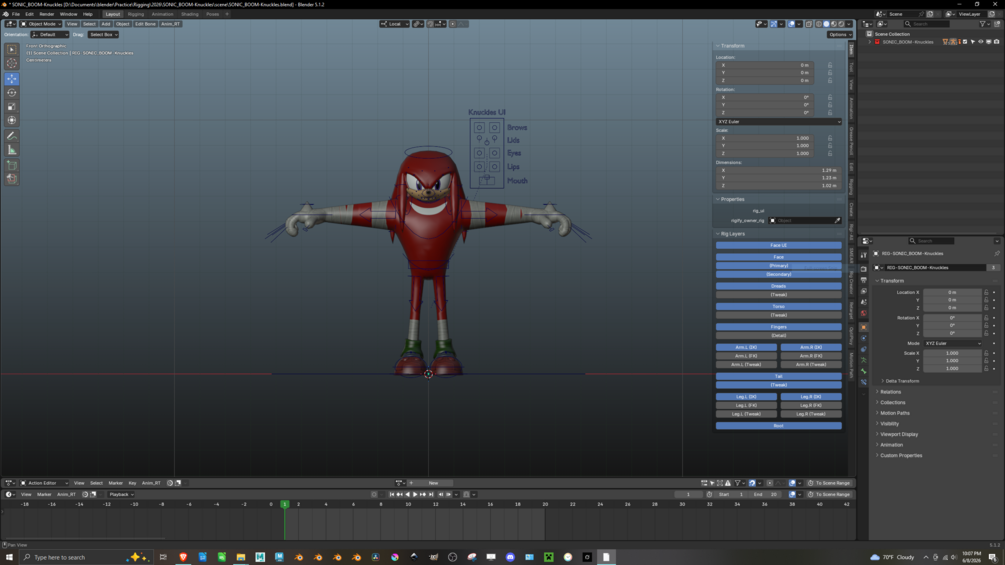This screenshot has height=565, width=1005.
Task: Expand the Viewport Display section
Action: (899, 434)
